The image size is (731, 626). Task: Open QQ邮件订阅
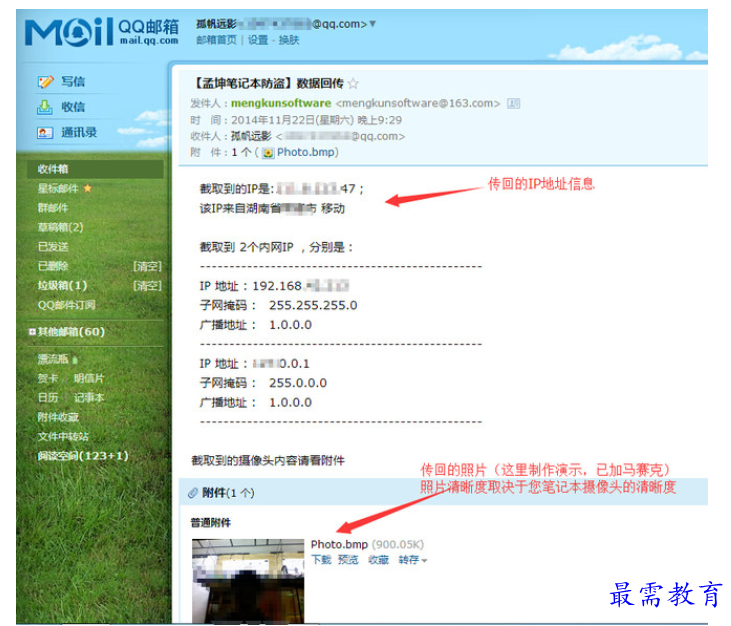click(67, 305)
